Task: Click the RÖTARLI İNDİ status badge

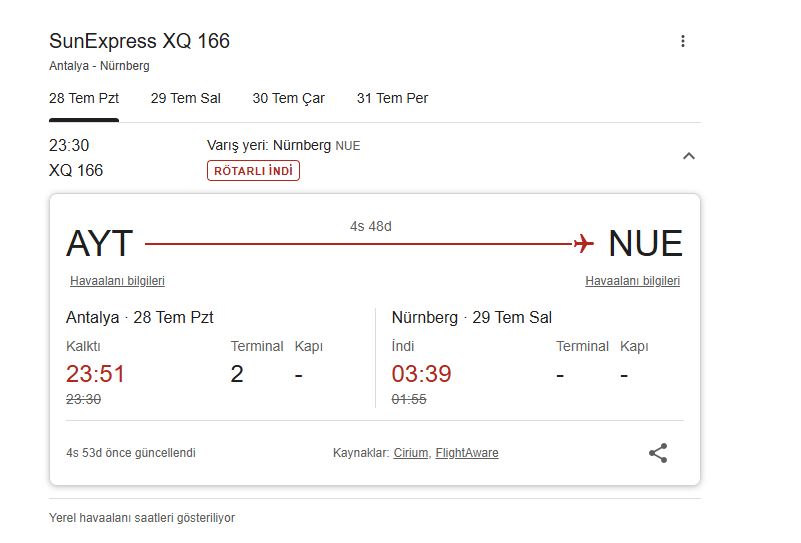Action: tap(253, 171)
